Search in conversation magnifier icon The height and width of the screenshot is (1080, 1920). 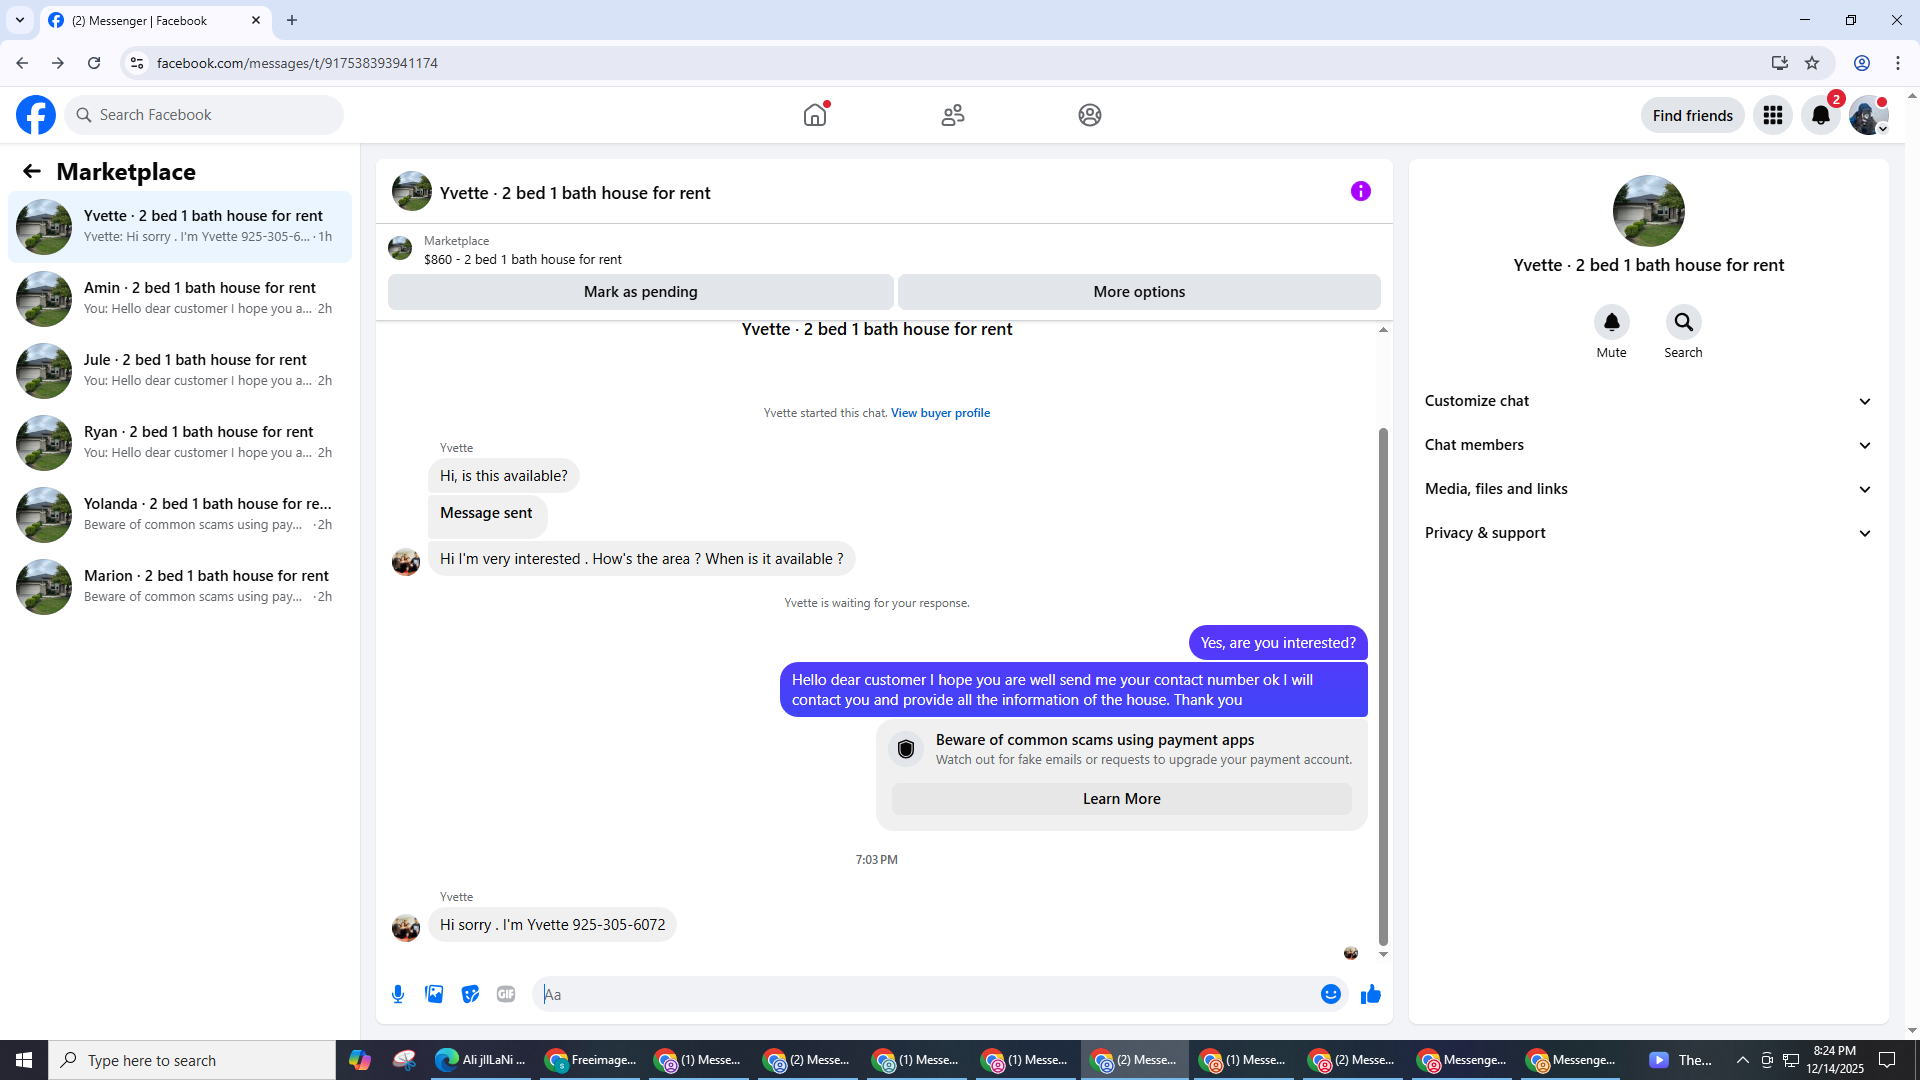1683,323
